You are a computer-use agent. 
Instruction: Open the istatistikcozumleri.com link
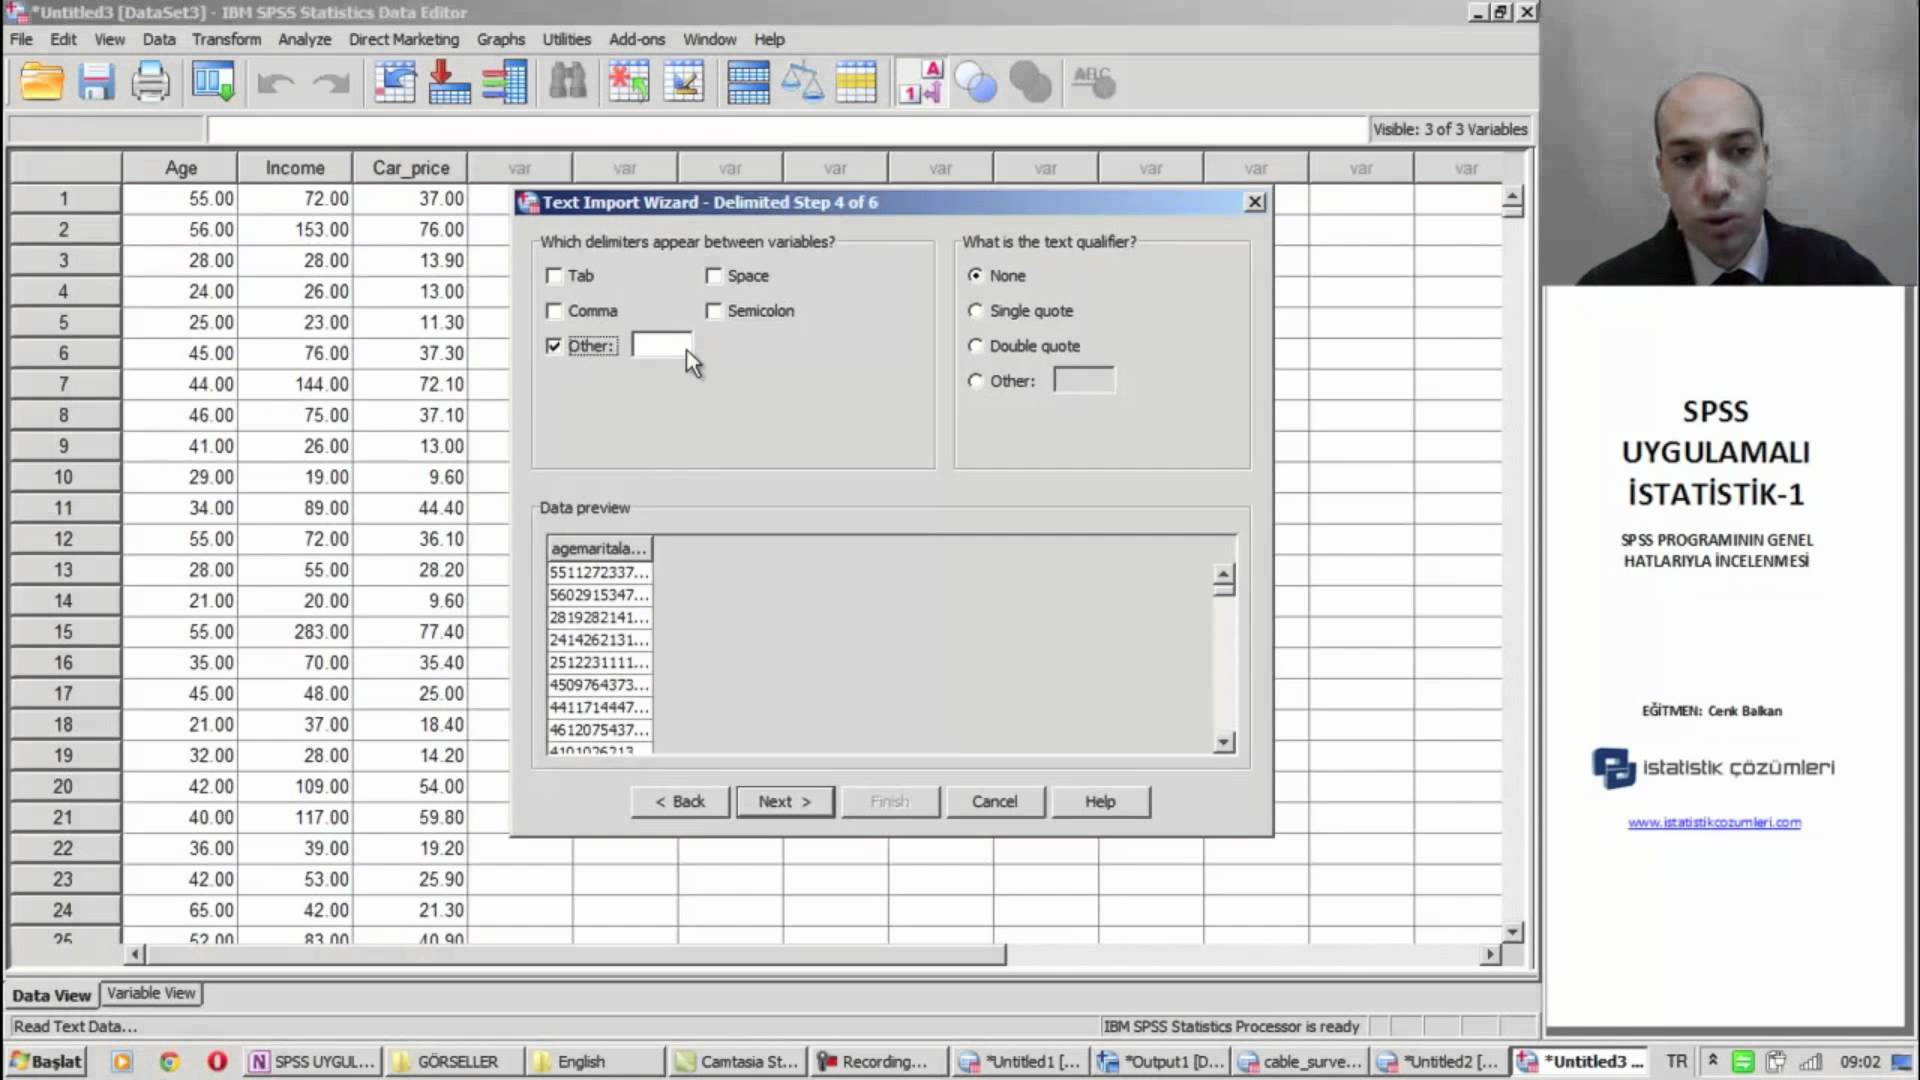point(1714,822)
